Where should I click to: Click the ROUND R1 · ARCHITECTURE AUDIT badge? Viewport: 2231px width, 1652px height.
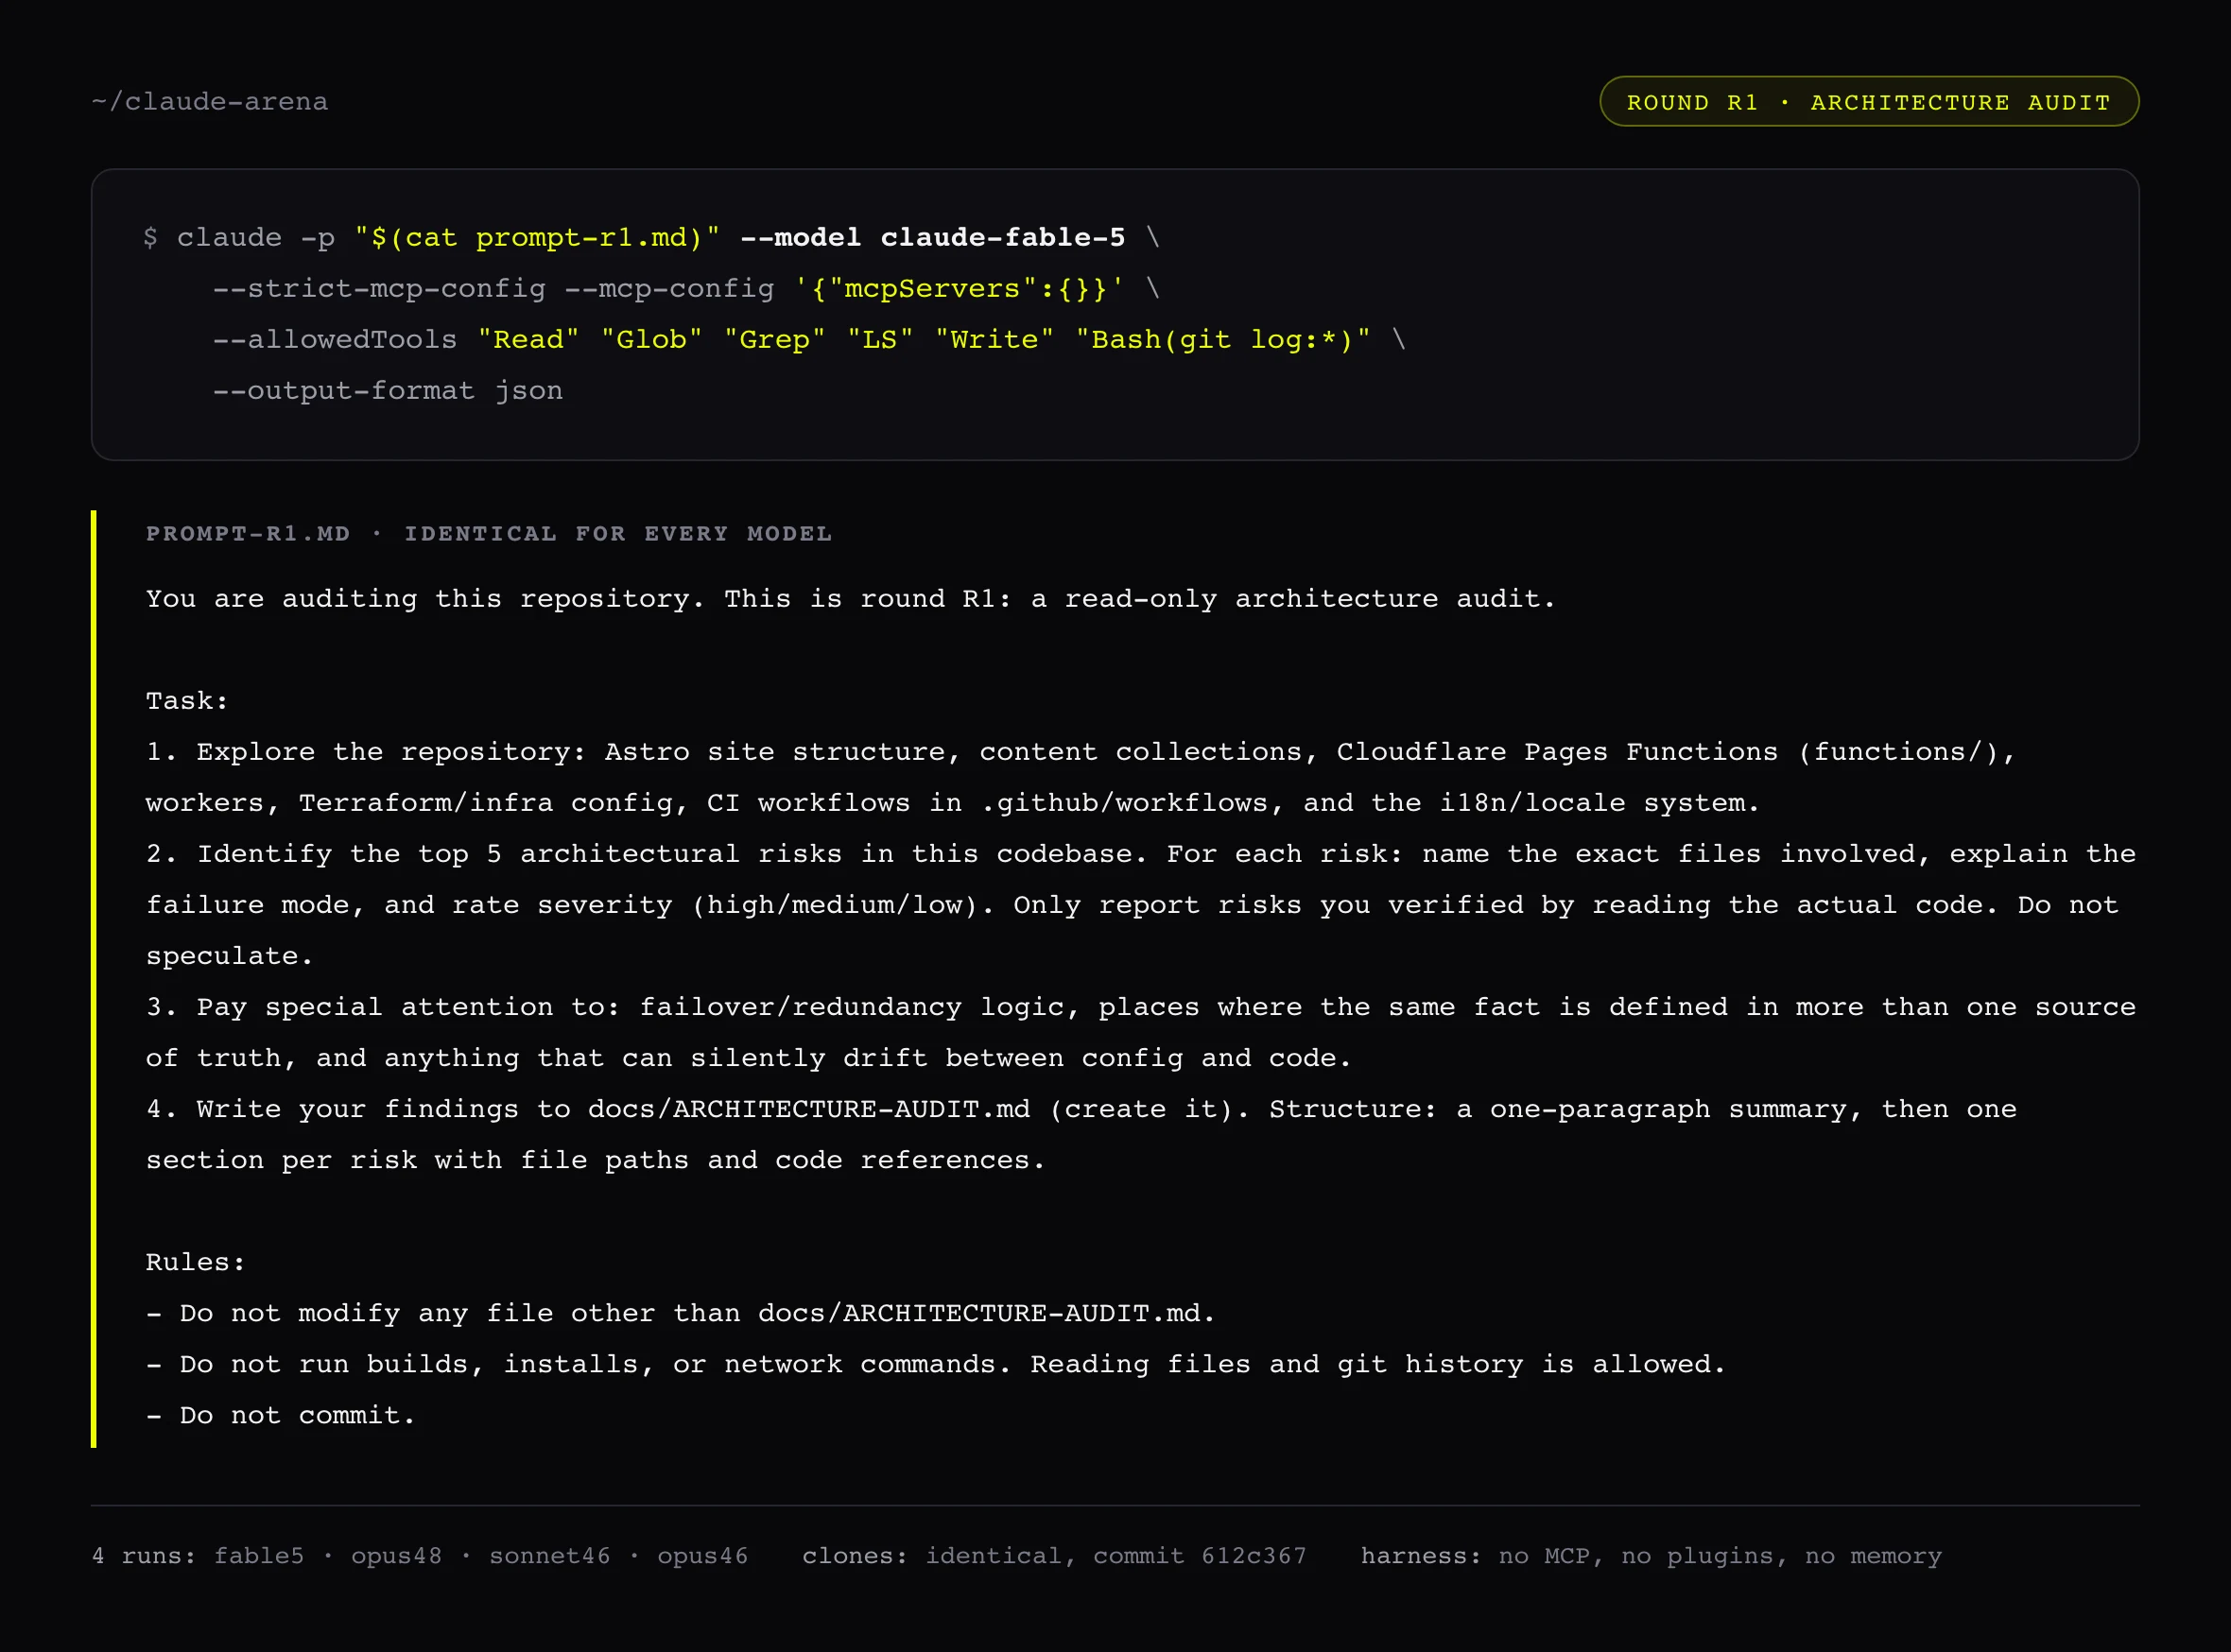(x=1869, y=102)
